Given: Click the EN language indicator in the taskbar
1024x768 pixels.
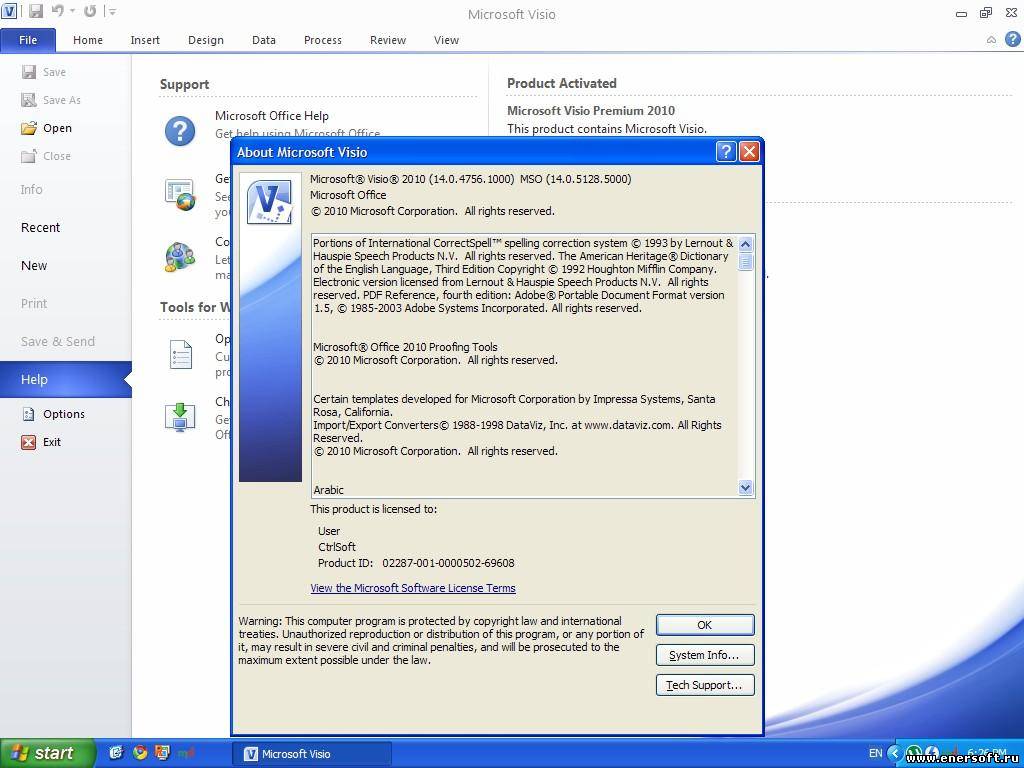Looking at the screenshot, I should coord(876,753).
